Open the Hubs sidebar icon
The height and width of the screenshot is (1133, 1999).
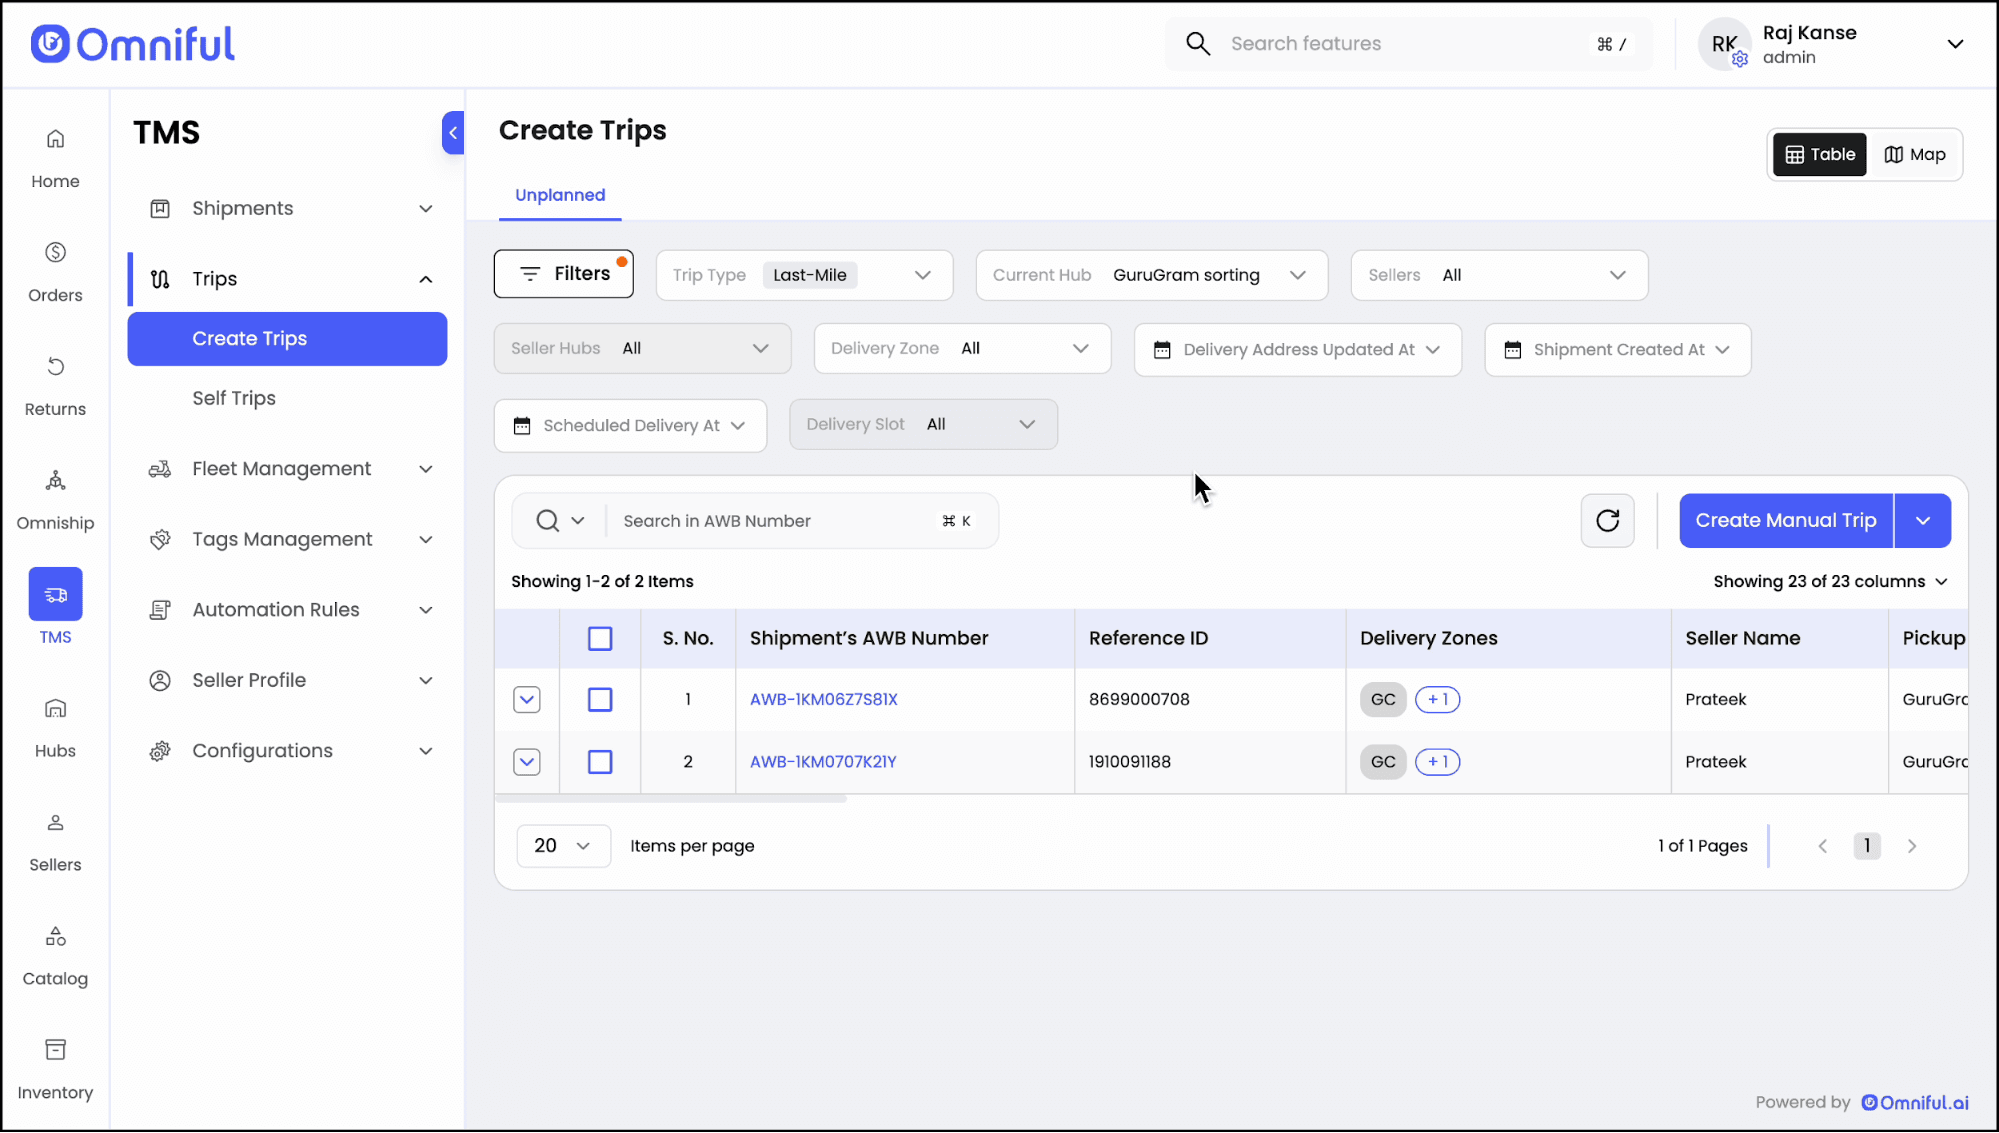55,709
